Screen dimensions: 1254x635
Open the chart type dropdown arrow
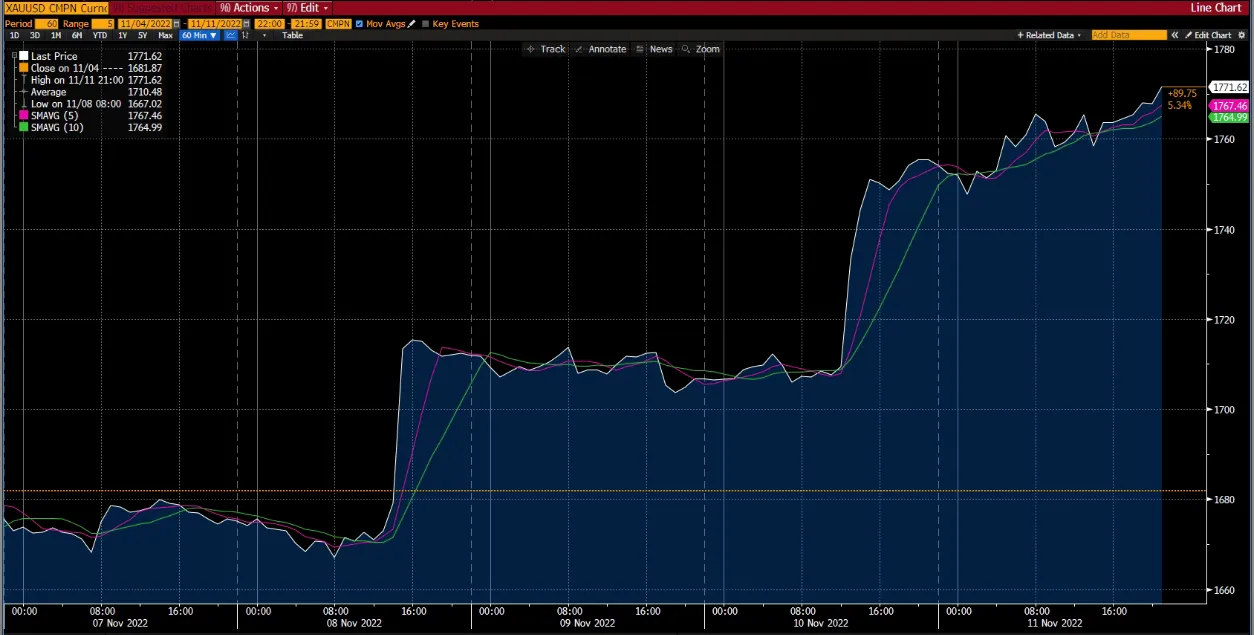[x=264, y=35]
